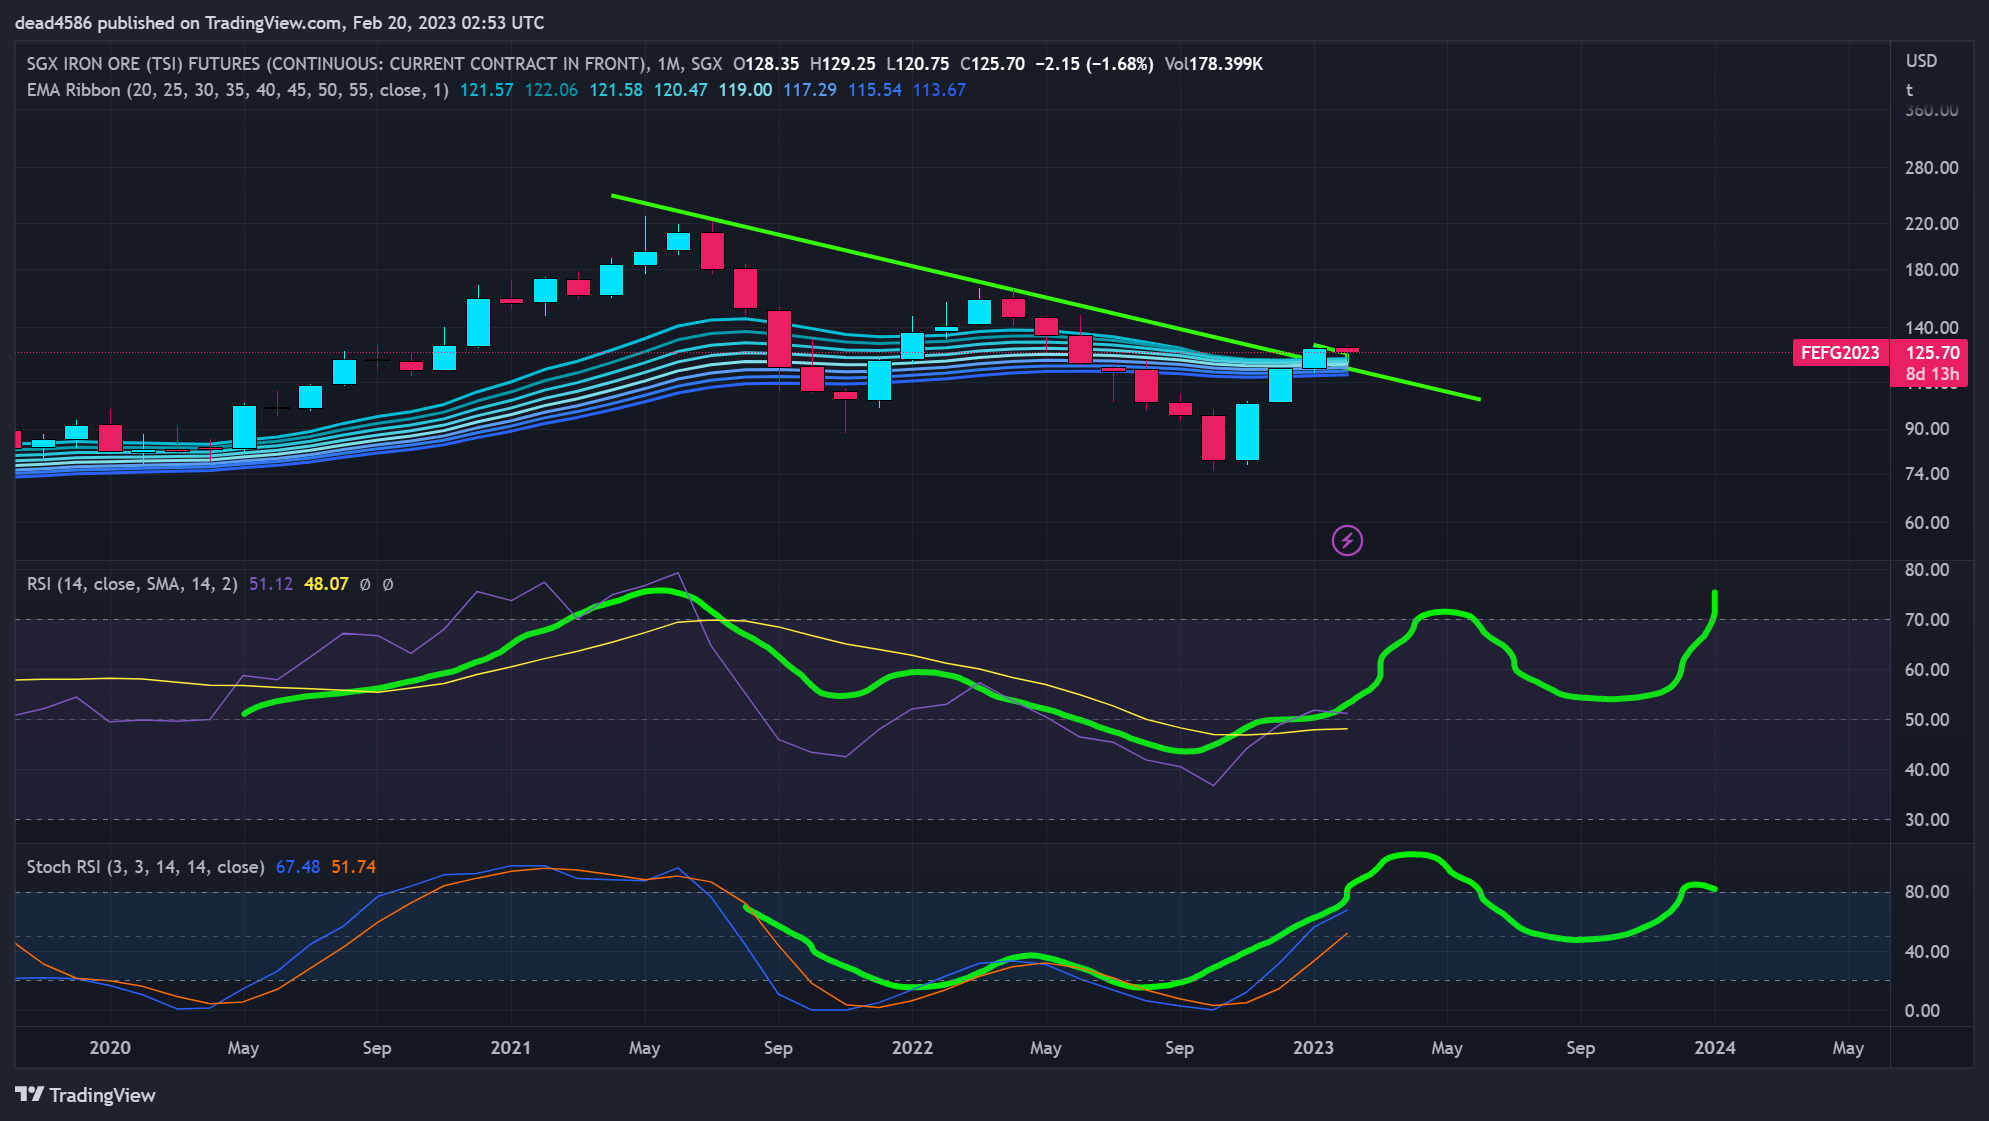1989x1121 pixels.
Task: Click the 74.00 price axis label
Action: pyautogui.click(x=1927, y=474)
